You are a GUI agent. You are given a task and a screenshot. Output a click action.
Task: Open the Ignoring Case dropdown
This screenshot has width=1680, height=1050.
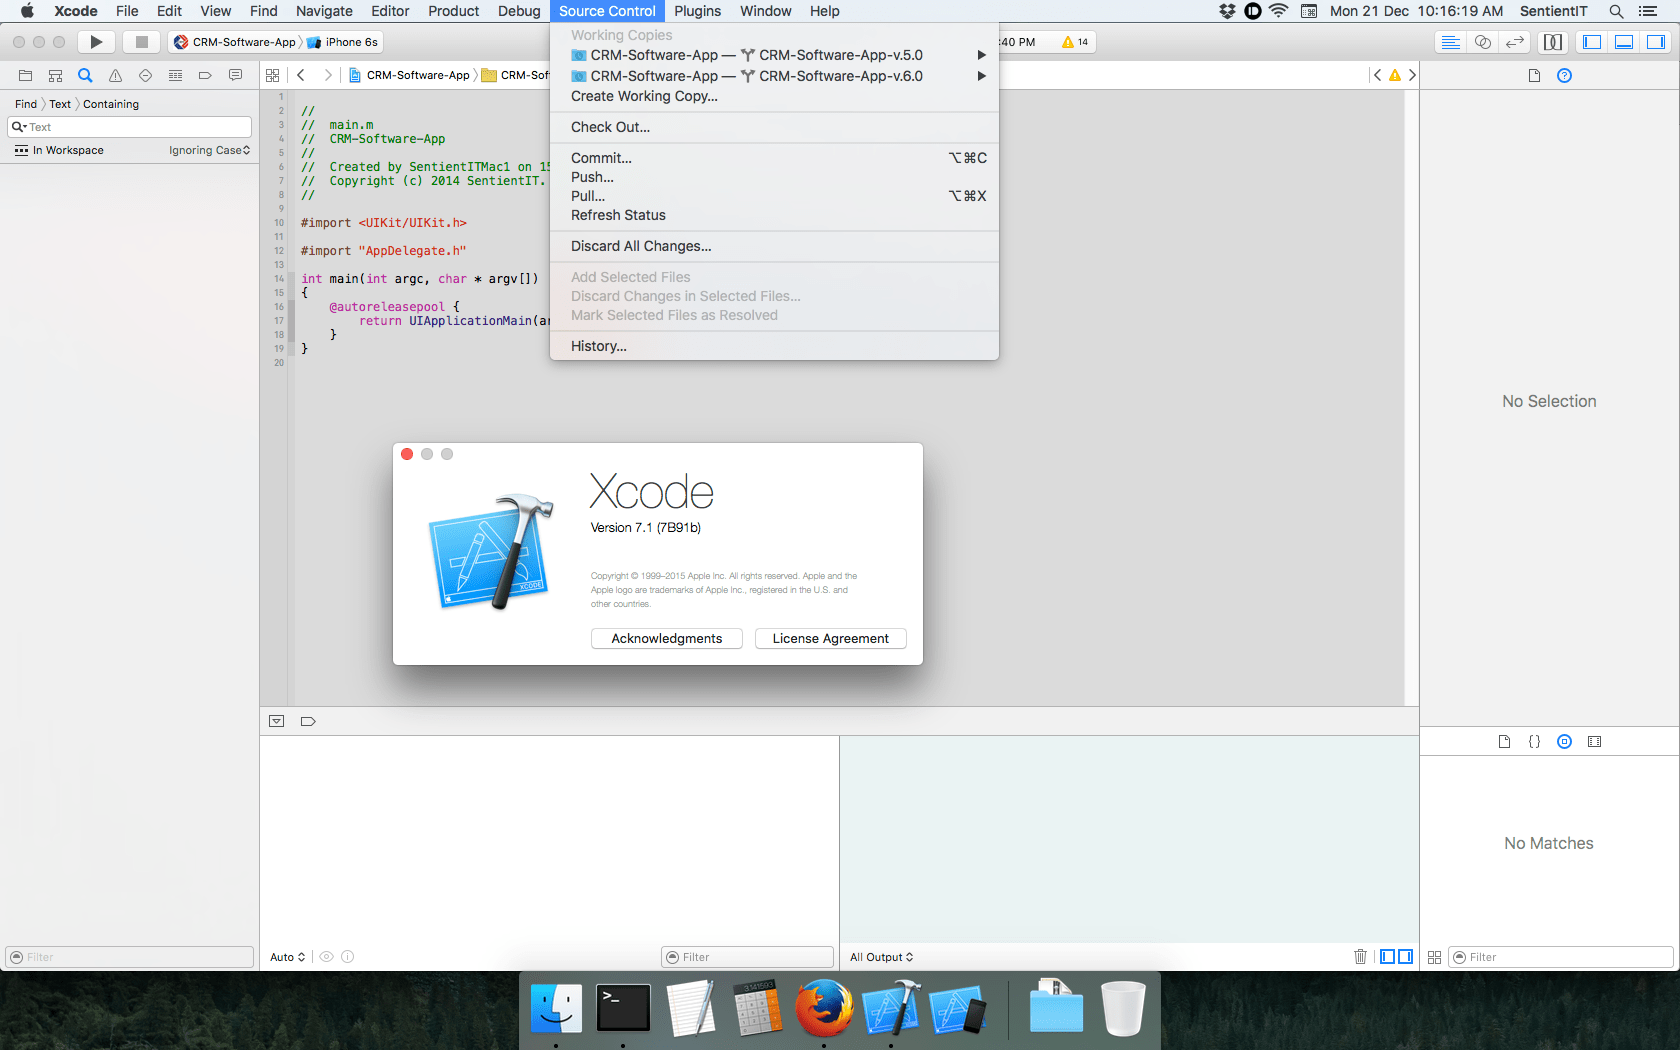tap(209, 150)
